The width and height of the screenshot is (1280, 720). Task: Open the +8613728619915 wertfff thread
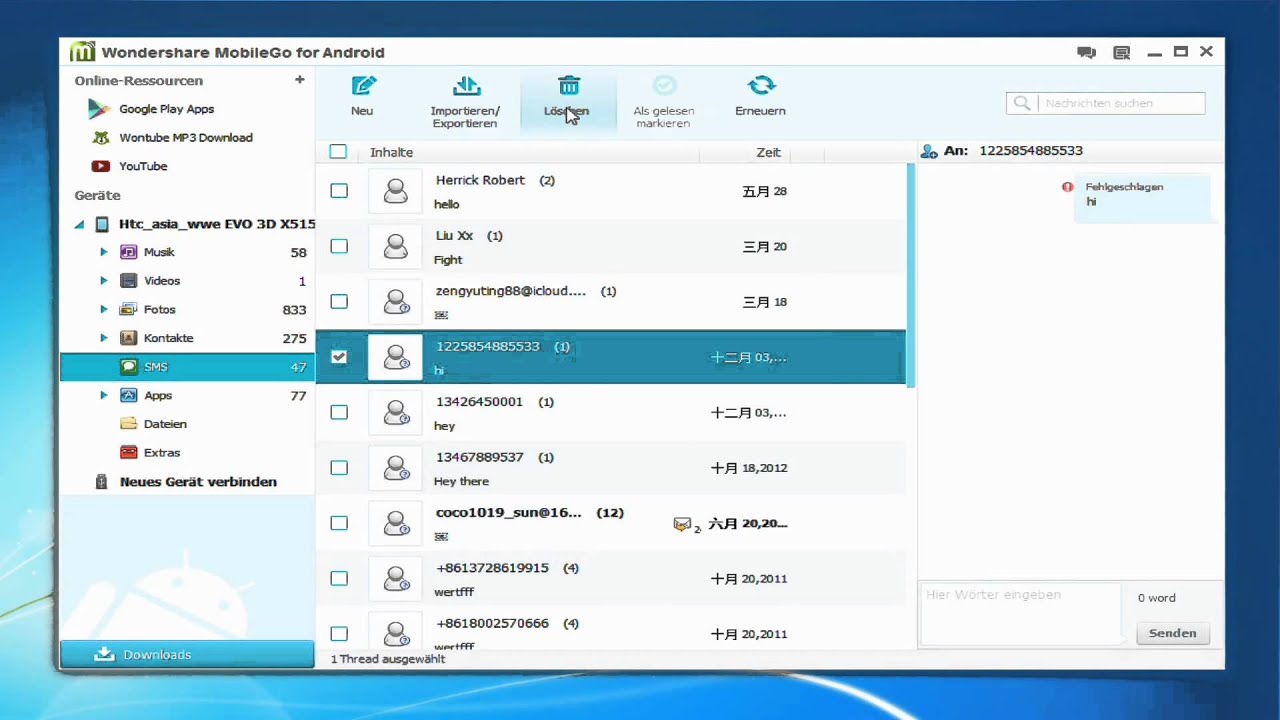611,578
